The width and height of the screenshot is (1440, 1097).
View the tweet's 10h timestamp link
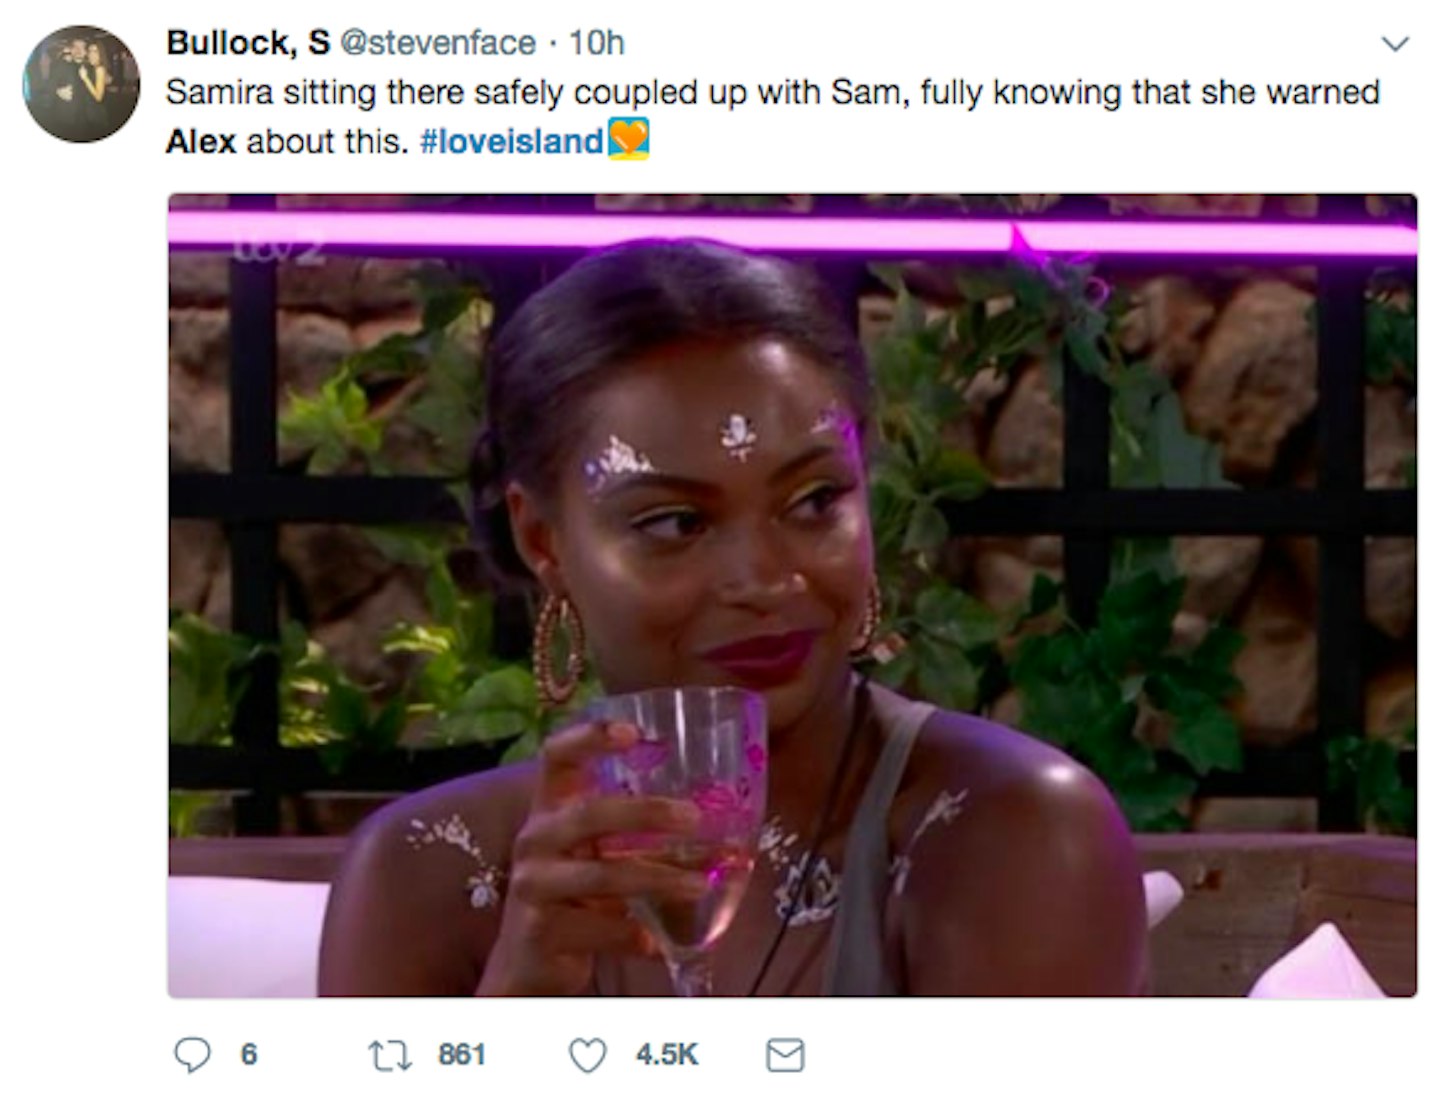click(596, 43)
